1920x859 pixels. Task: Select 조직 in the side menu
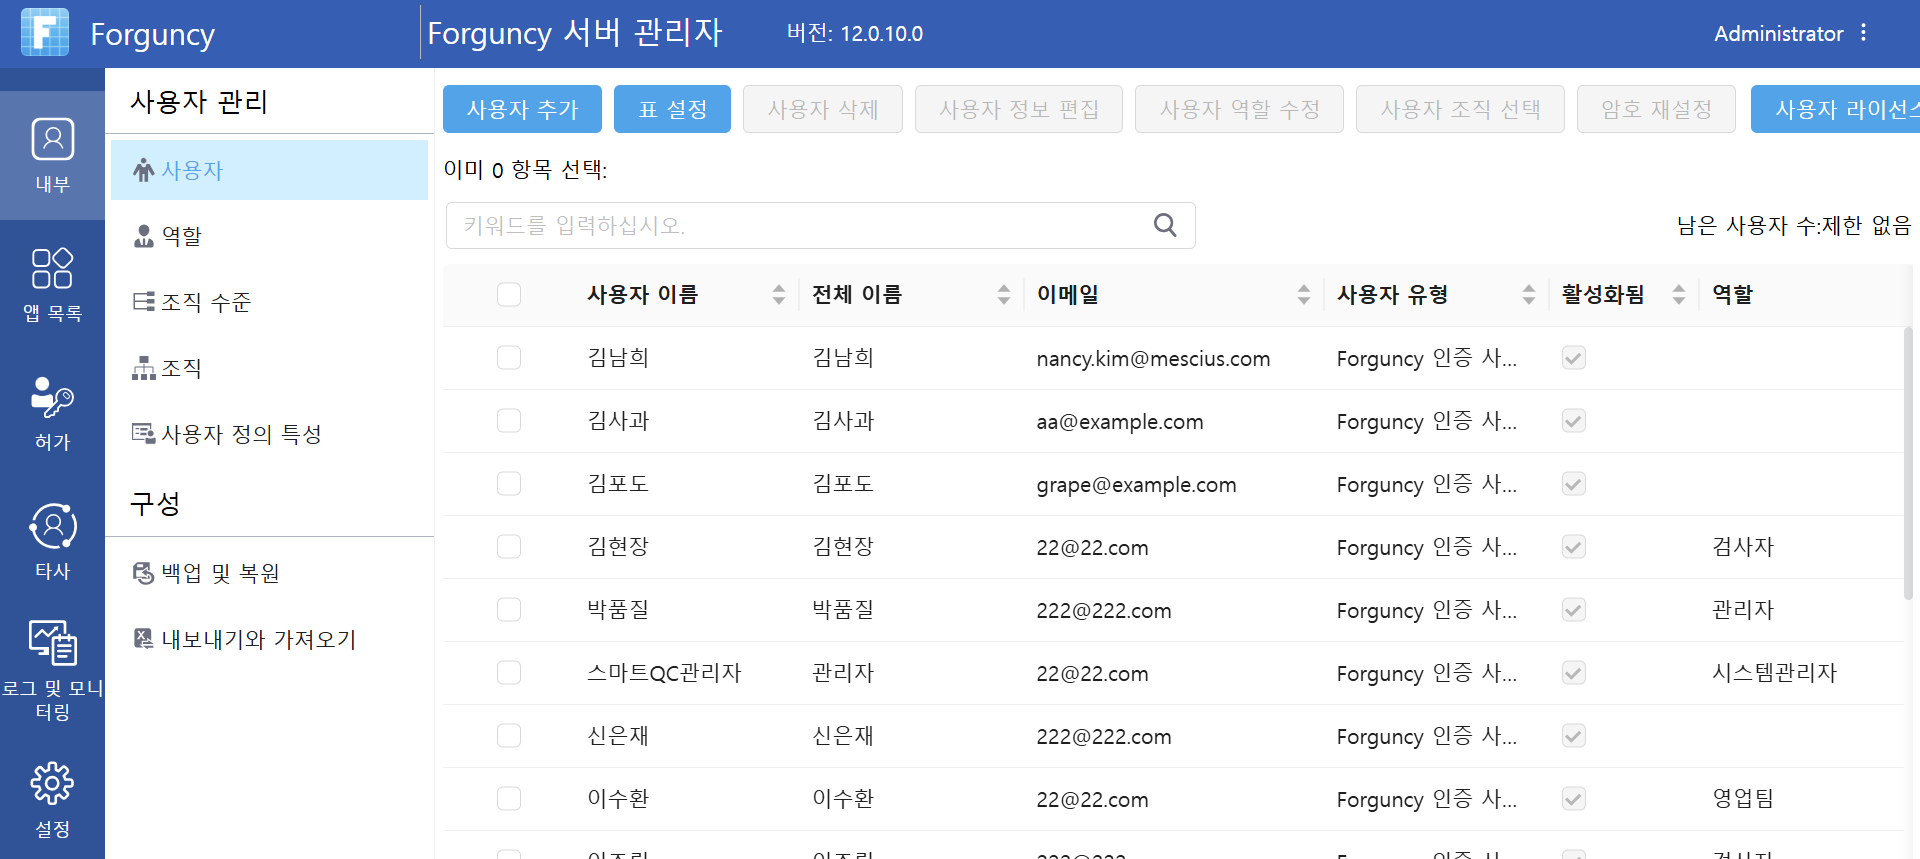(x=270, y=368)
